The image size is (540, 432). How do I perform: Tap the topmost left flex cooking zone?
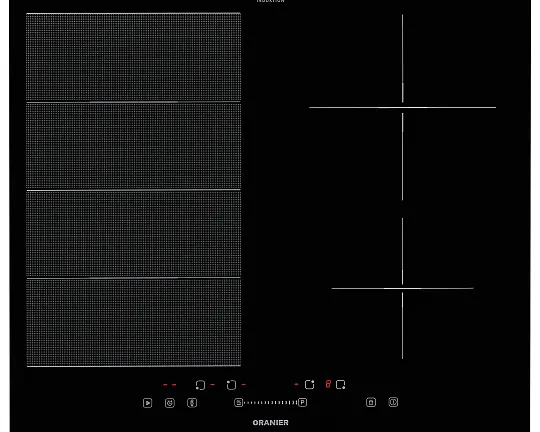click(134, 58)
